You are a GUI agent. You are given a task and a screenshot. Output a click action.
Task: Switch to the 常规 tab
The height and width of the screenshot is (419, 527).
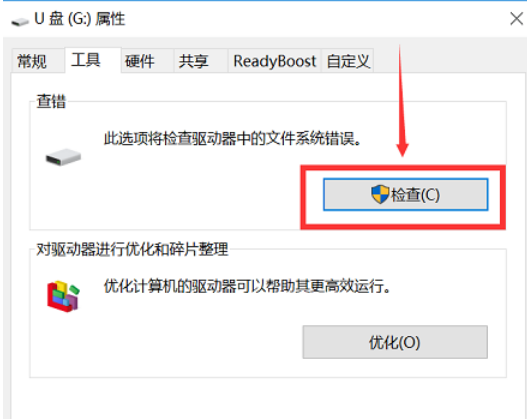pos(32,61)
